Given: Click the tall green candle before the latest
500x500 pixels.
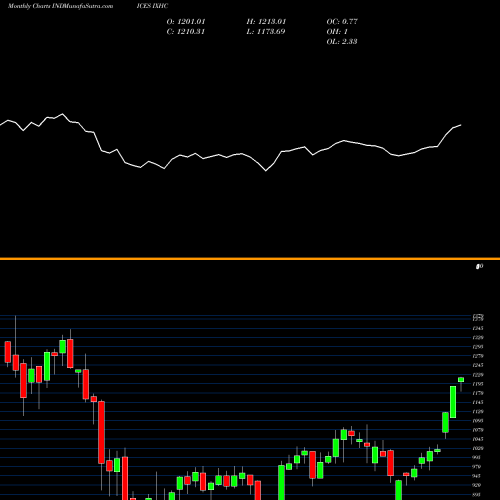Looking at the screenshot, I should tap(453, 402).
